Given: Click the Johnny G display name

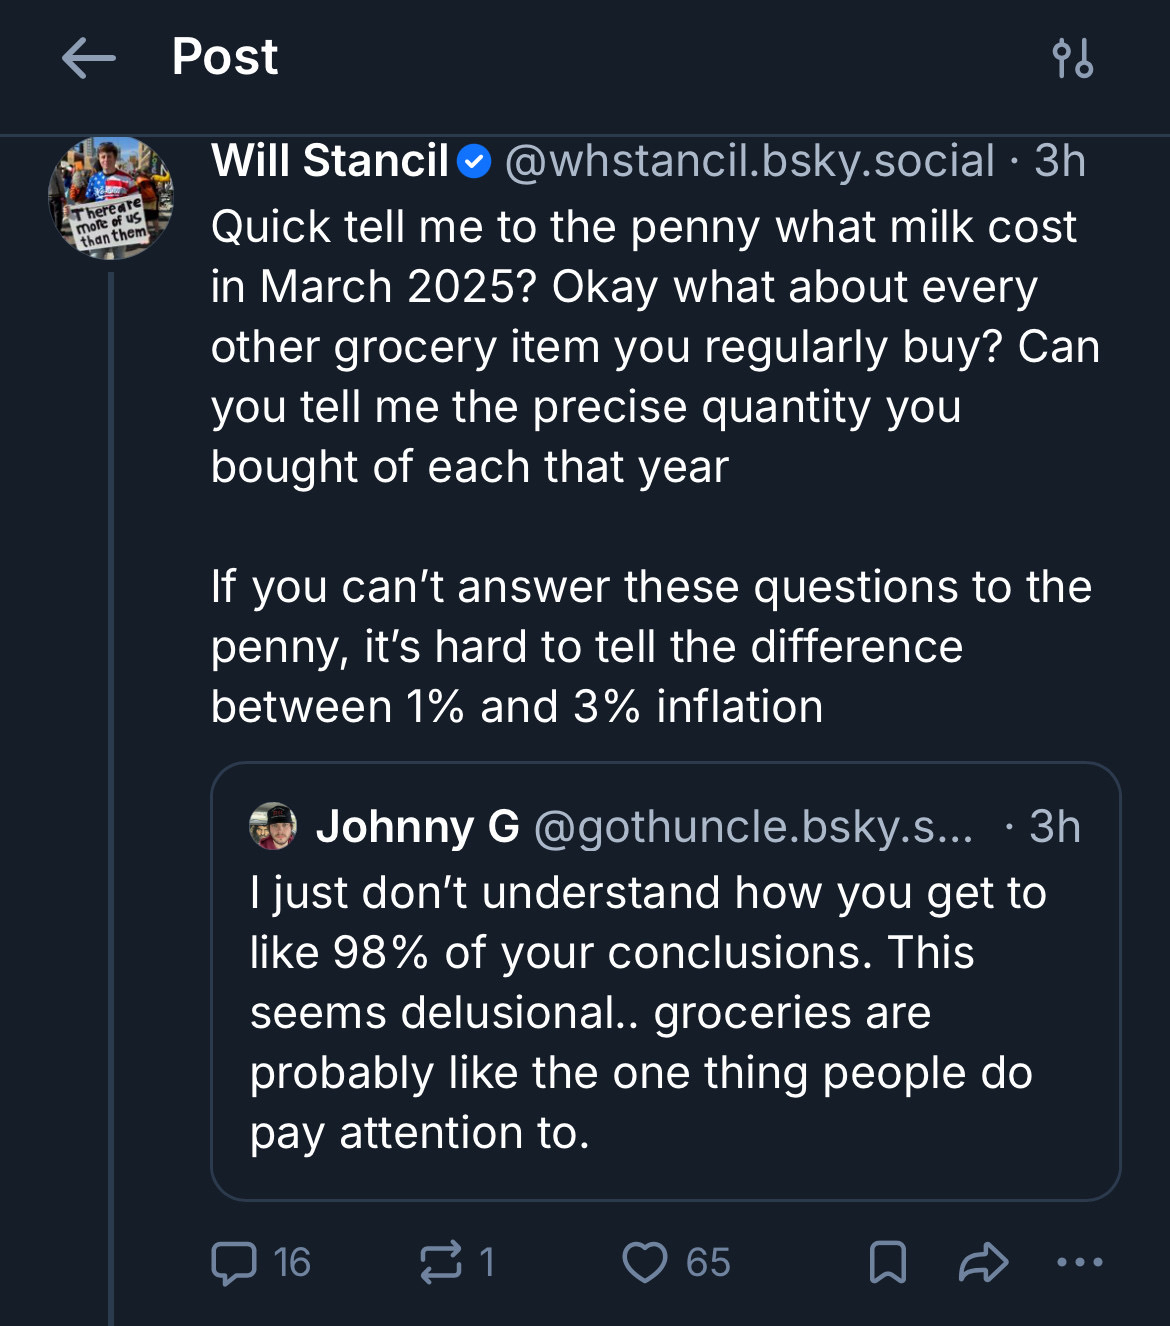Looking at the screenshot, I should pyautogui.click(x=417, y=827).
